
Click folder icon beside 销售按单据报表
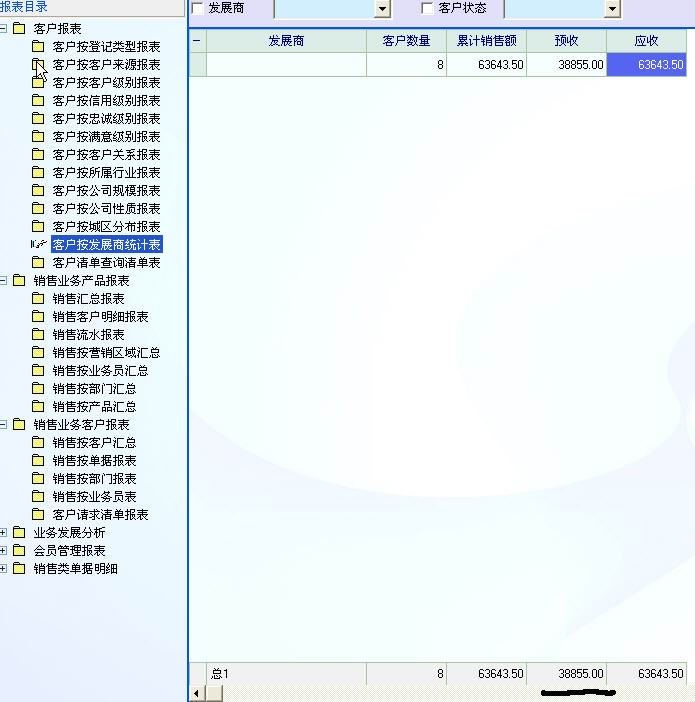38,461
